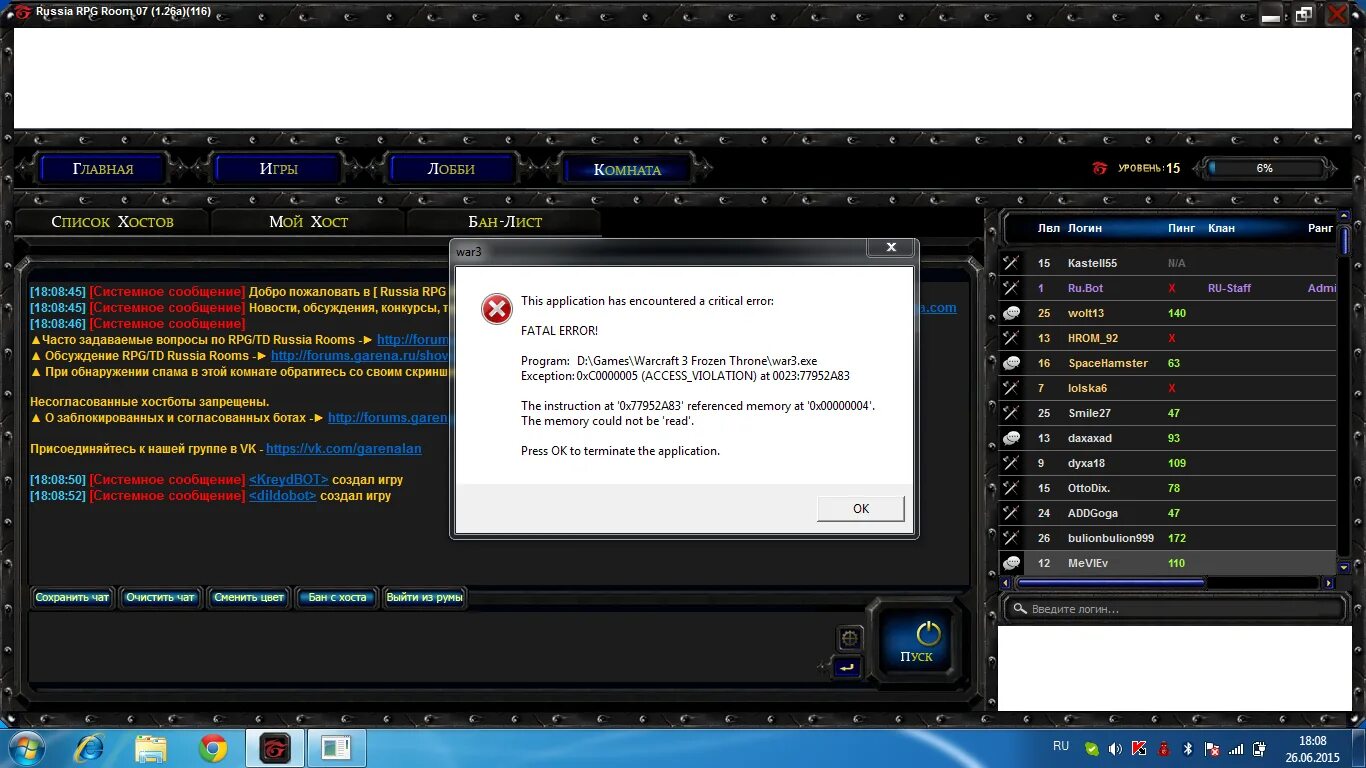Click the red error icon in the war3 dialog
Image resolution: width=1366 pixels, height=768 pixels.
[497, 309]
